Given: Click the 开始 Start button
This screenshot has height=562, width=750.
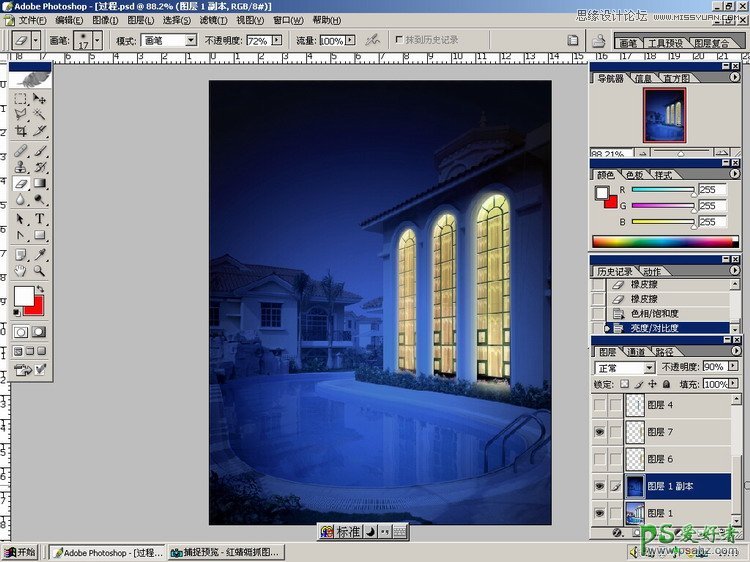Looking at the screenshot, I should coord(22,552).
